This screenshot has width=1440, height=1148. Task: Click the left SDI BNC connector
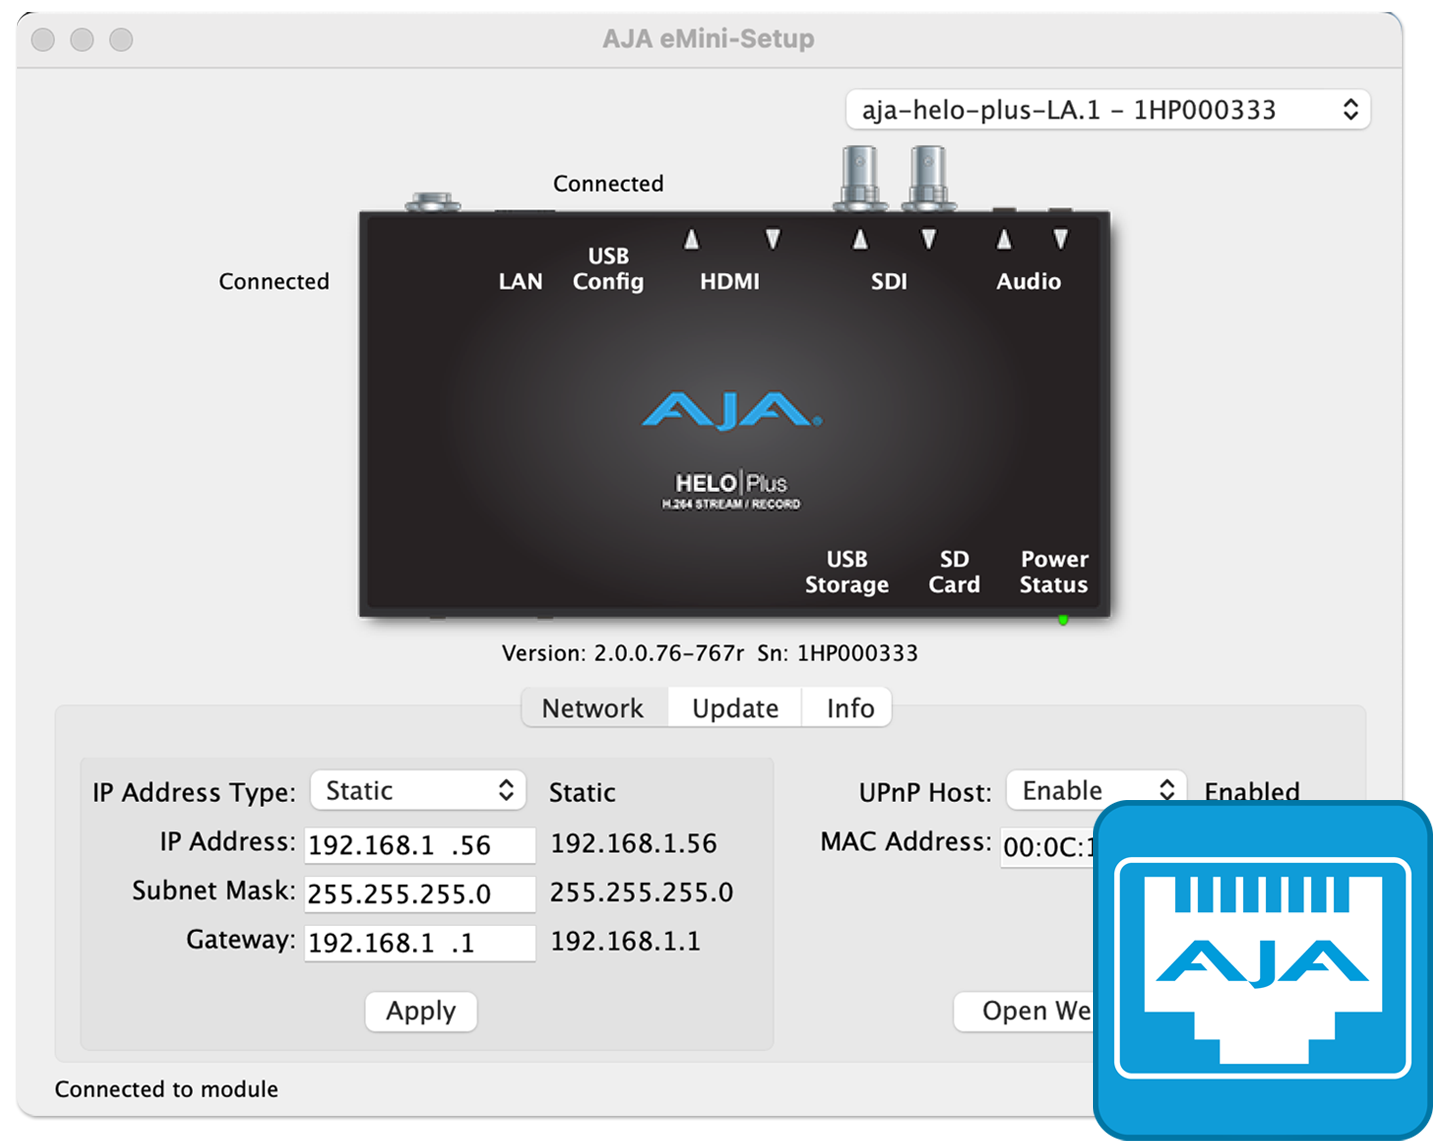860,177
